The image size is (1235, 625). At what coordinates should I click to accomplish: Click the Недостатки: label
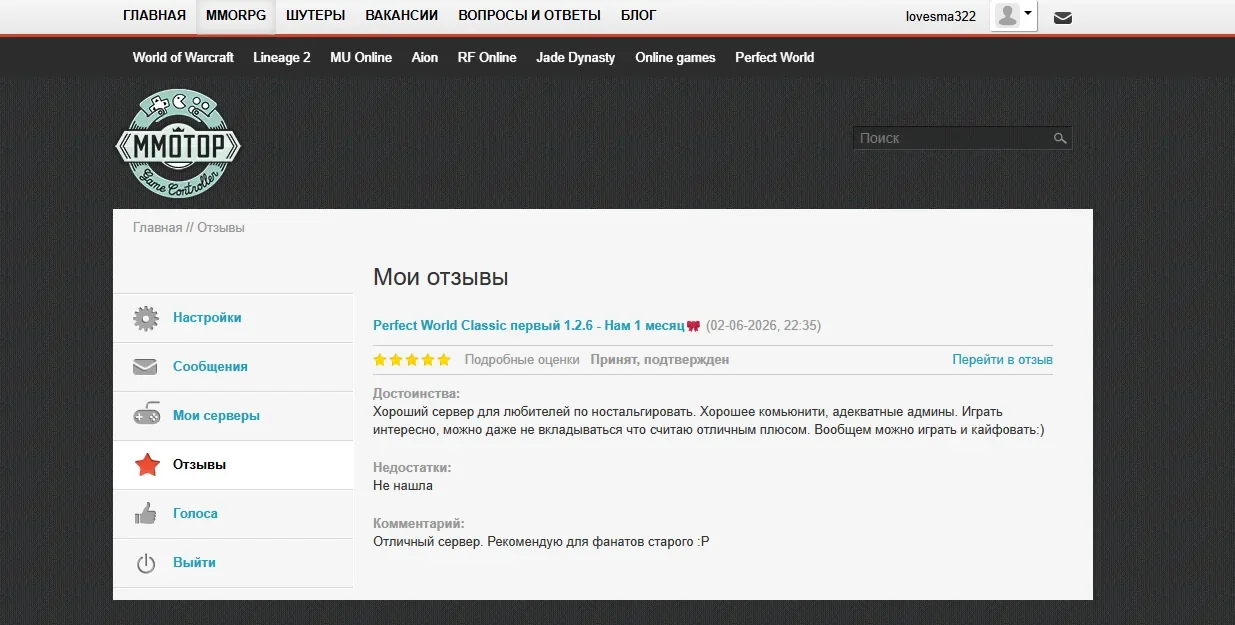tap(412, 468)
